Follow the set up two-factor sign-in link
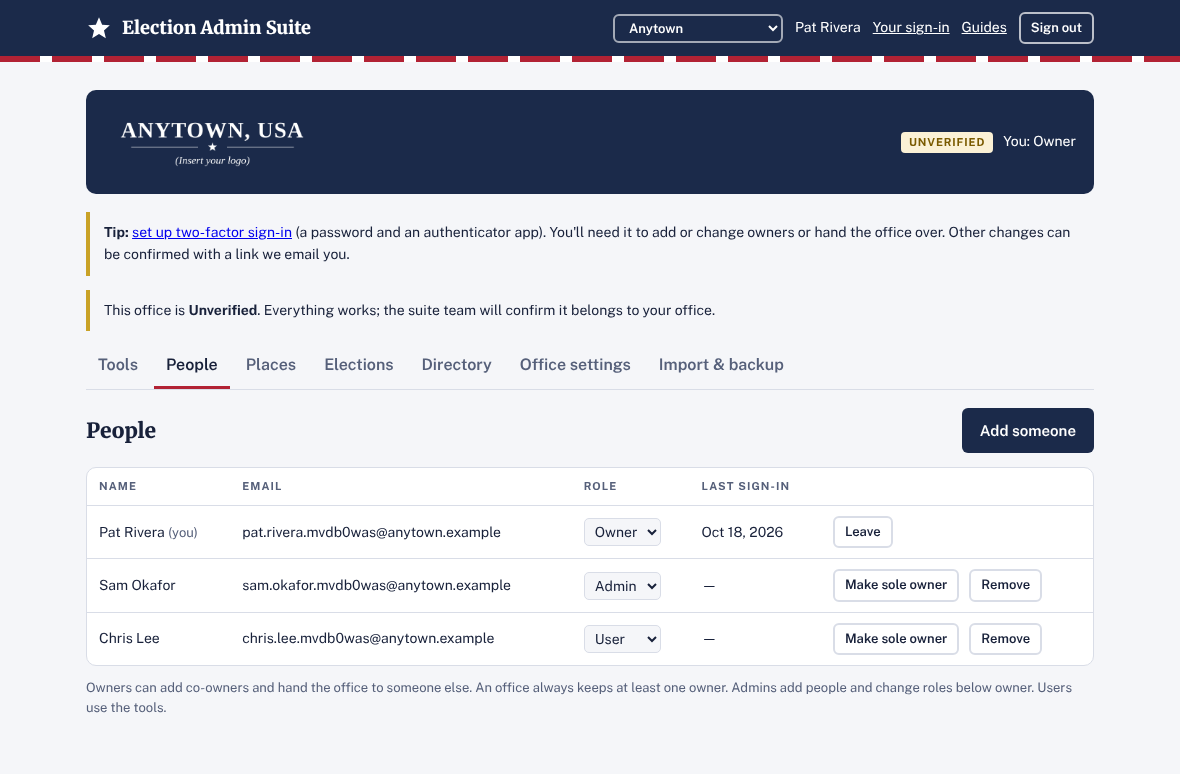 (211, 232)
